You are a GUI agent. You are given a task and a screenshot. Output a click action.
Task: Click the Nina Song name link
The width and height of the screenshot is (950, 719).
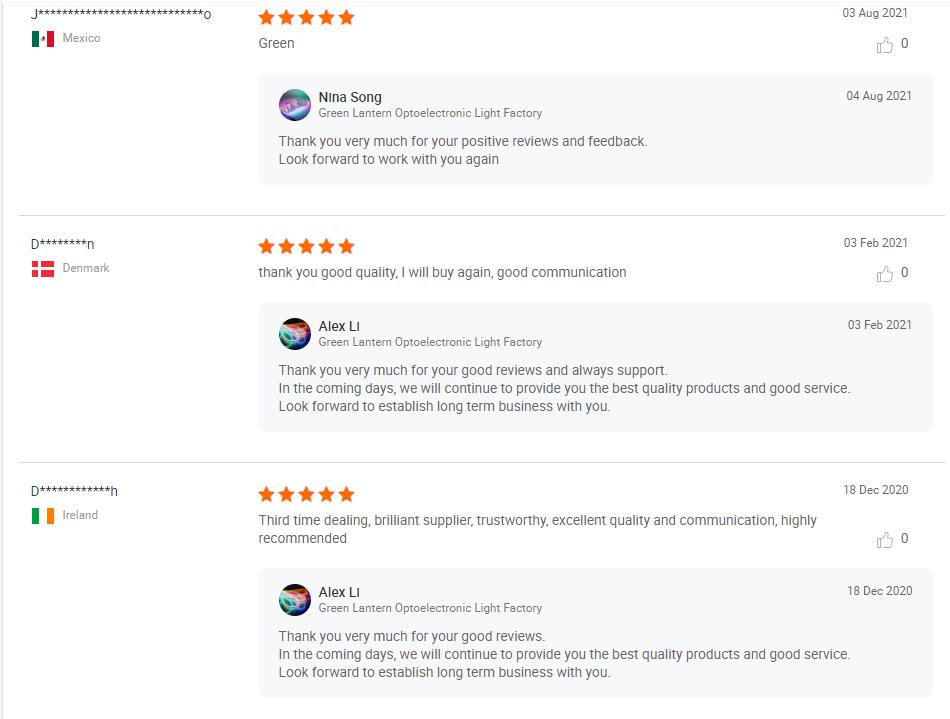click(x=350, y=97)
